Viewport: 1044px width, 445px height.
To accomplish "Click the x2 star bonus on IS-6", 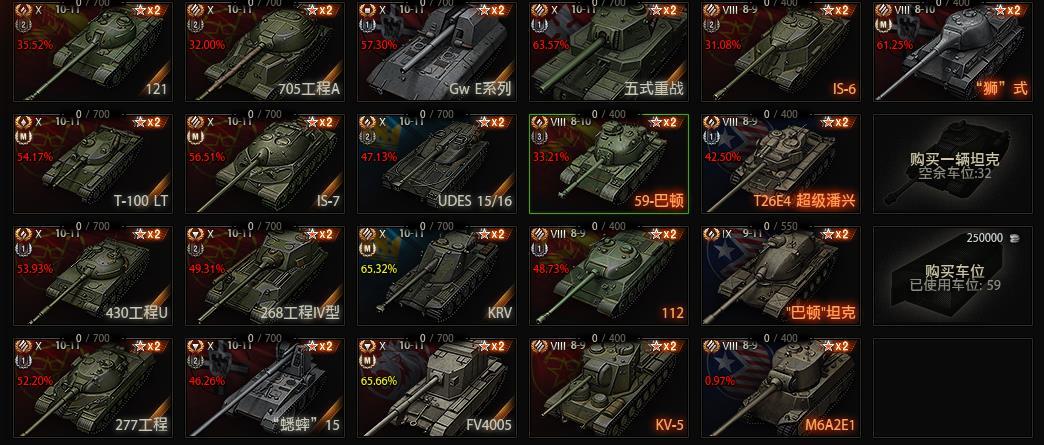I will pyautogui.click(x=838, y=10).
